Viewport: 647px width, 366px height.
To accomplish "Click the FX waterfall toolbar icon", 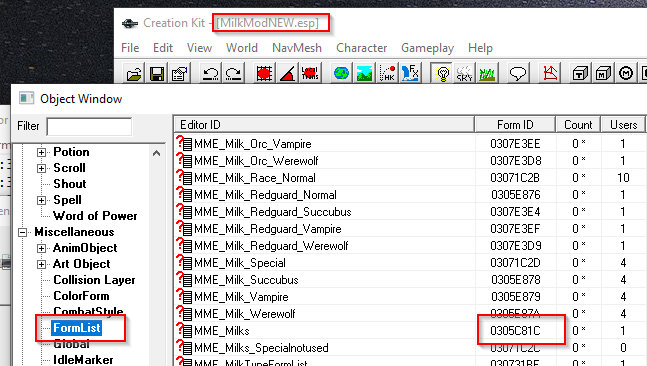I will pyautogui.click(x=410, y=74).
